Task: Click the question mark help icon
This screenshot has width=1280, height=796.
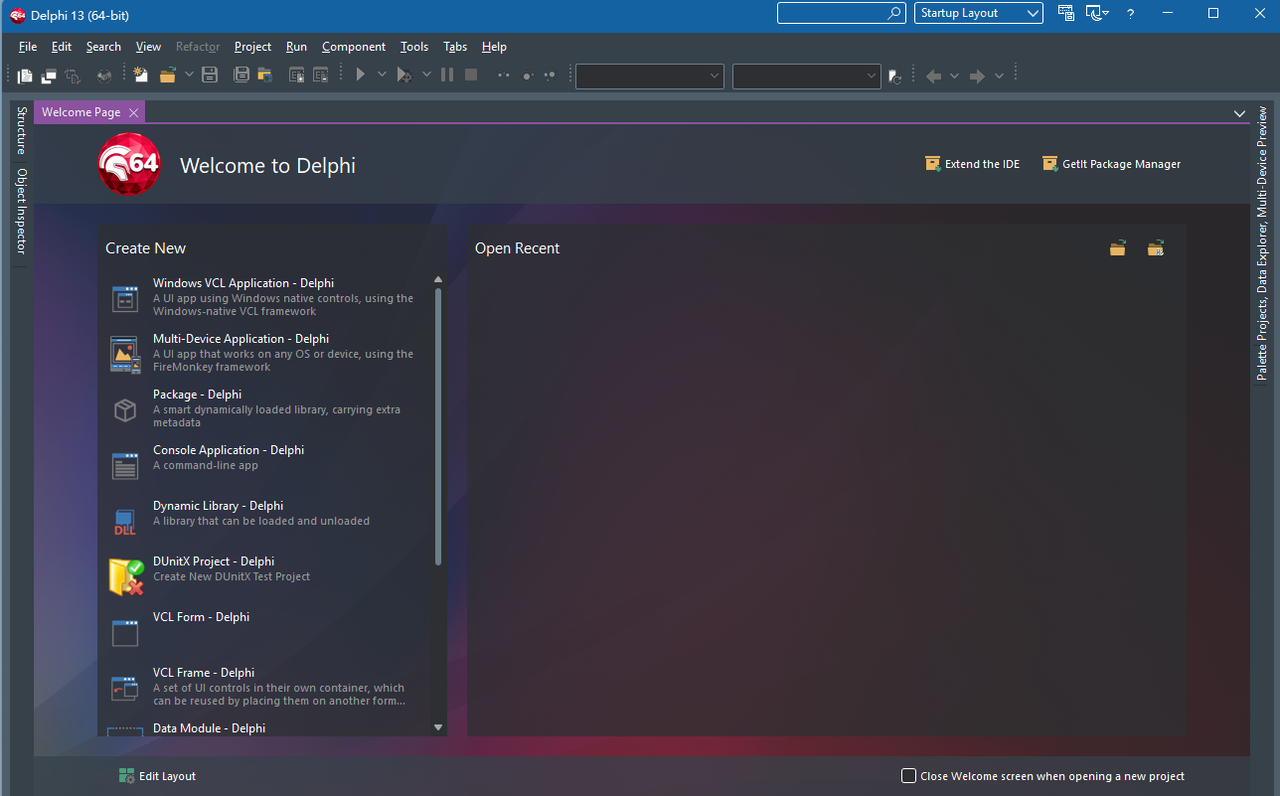Action: pyautogui.click(x=1131, y=14)
